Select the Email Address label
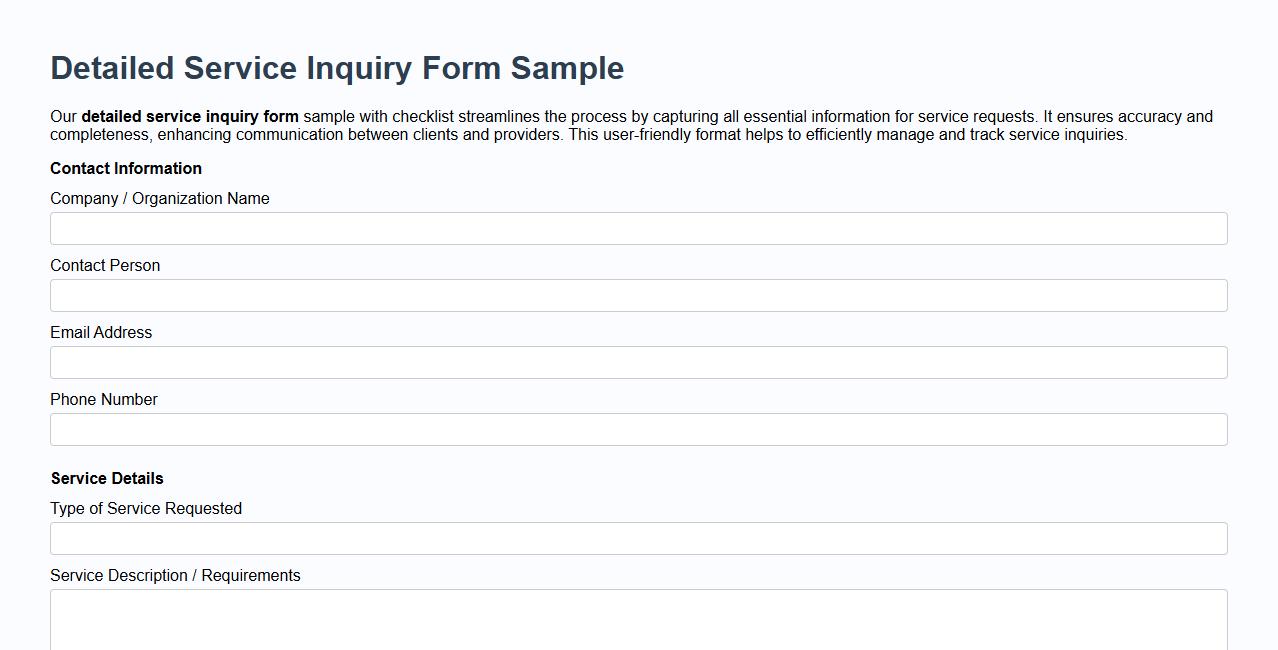This screenshot has width=1278, height=650. [x=100, y=332]
